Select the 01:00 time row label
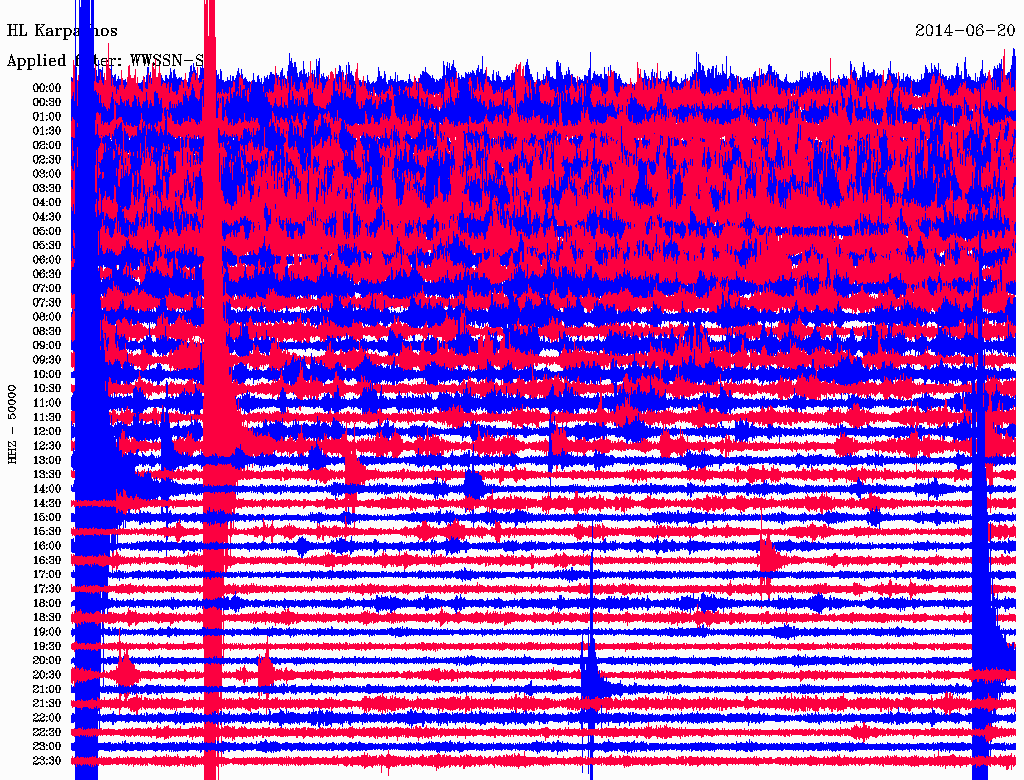The height and width of the screenshot is (780, 1024). click(47, 117)
